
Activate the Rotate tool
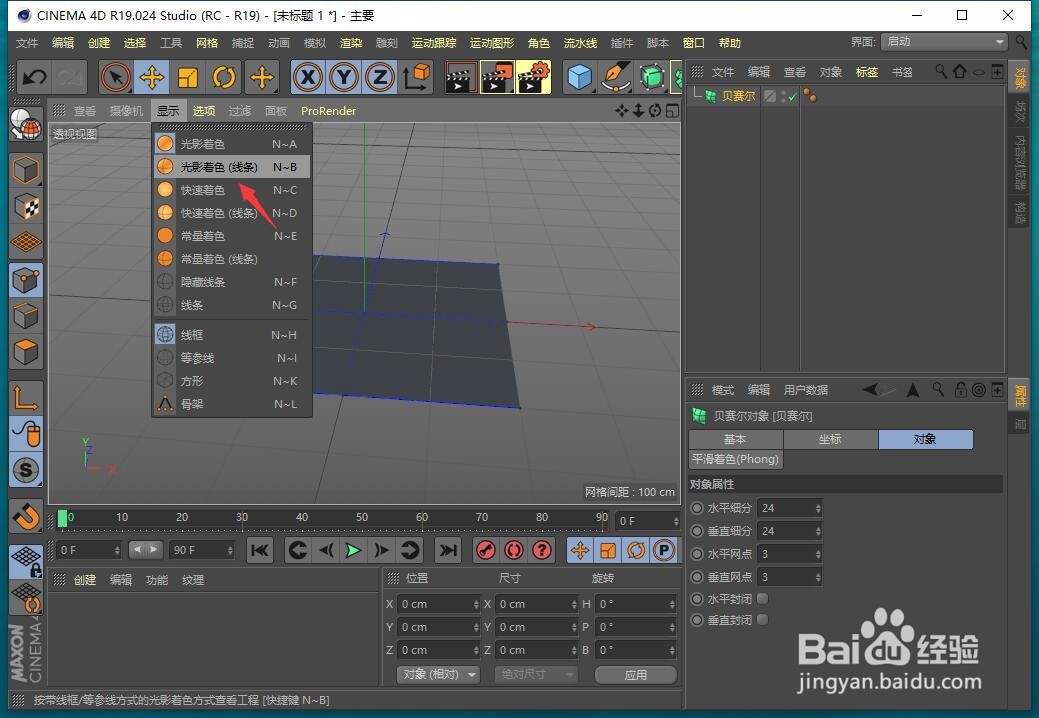[224, 77]
